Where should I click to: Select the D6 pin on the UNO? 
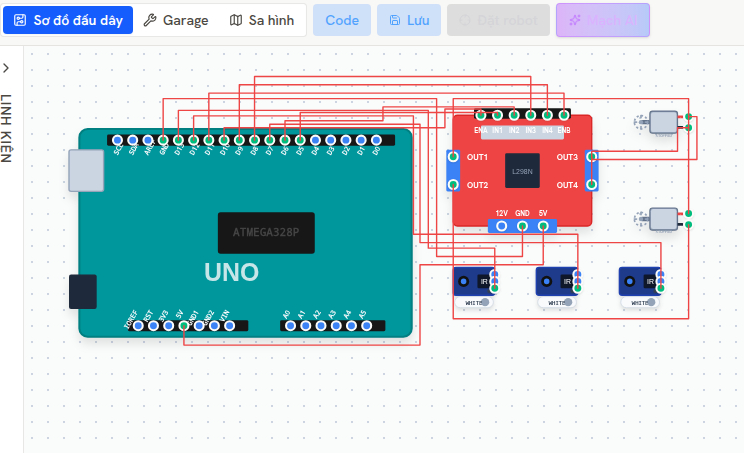pos(285,140)
